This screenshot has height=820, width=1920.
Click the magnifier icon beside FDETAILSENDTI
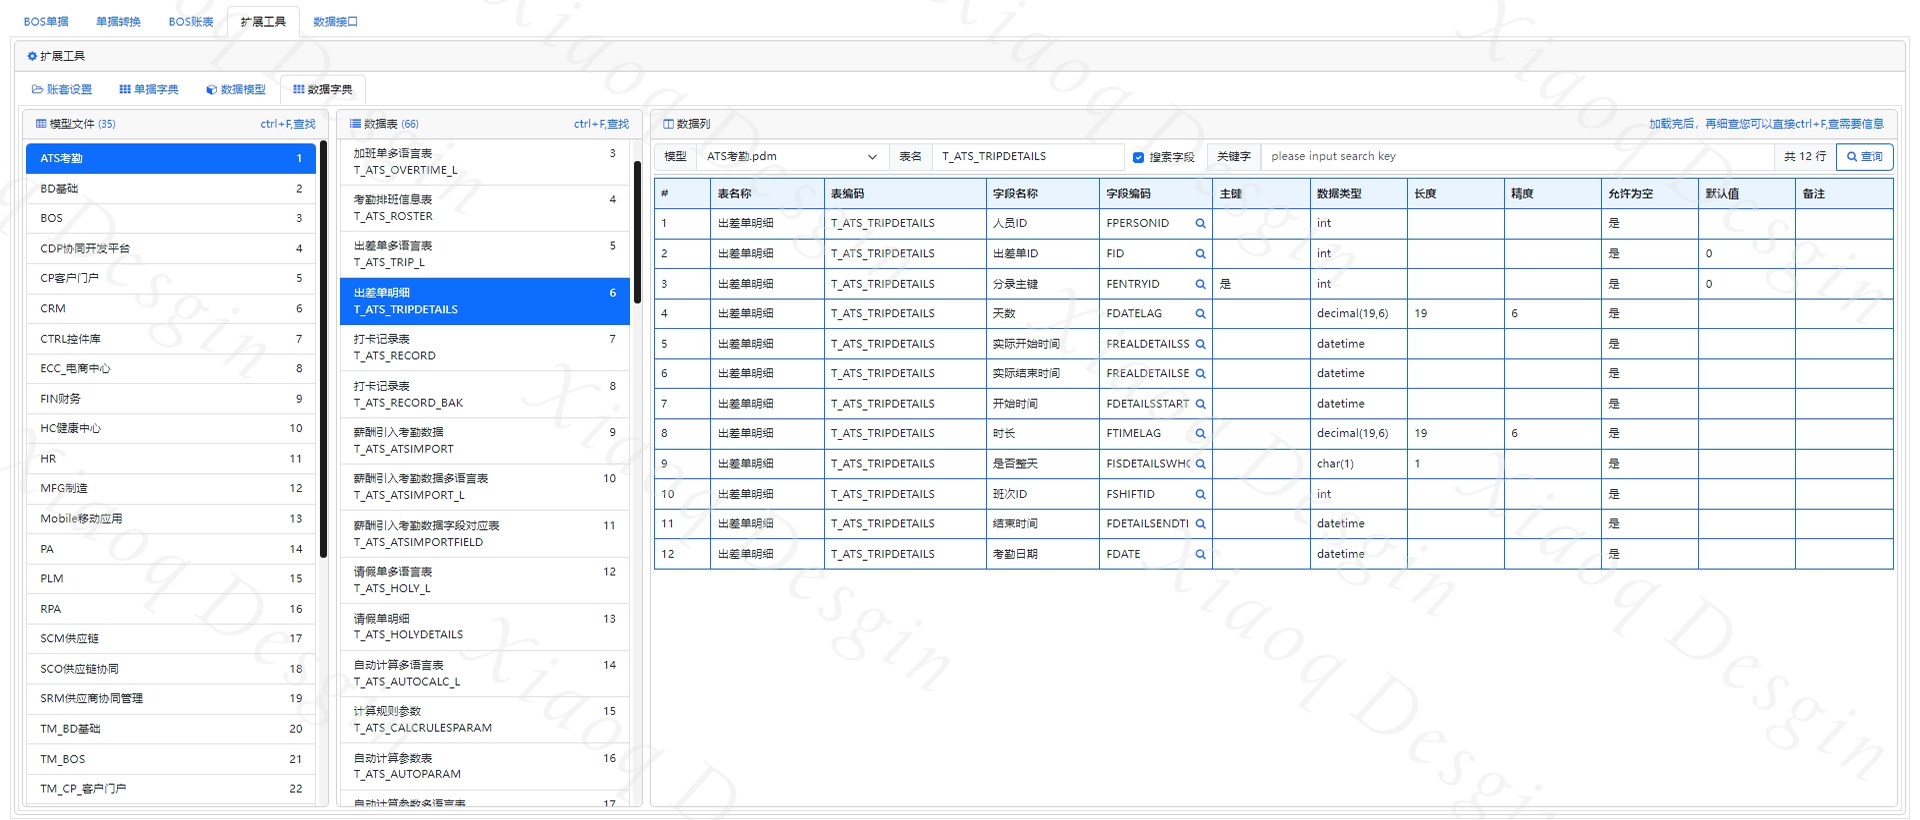click(x=1200, y=524)
